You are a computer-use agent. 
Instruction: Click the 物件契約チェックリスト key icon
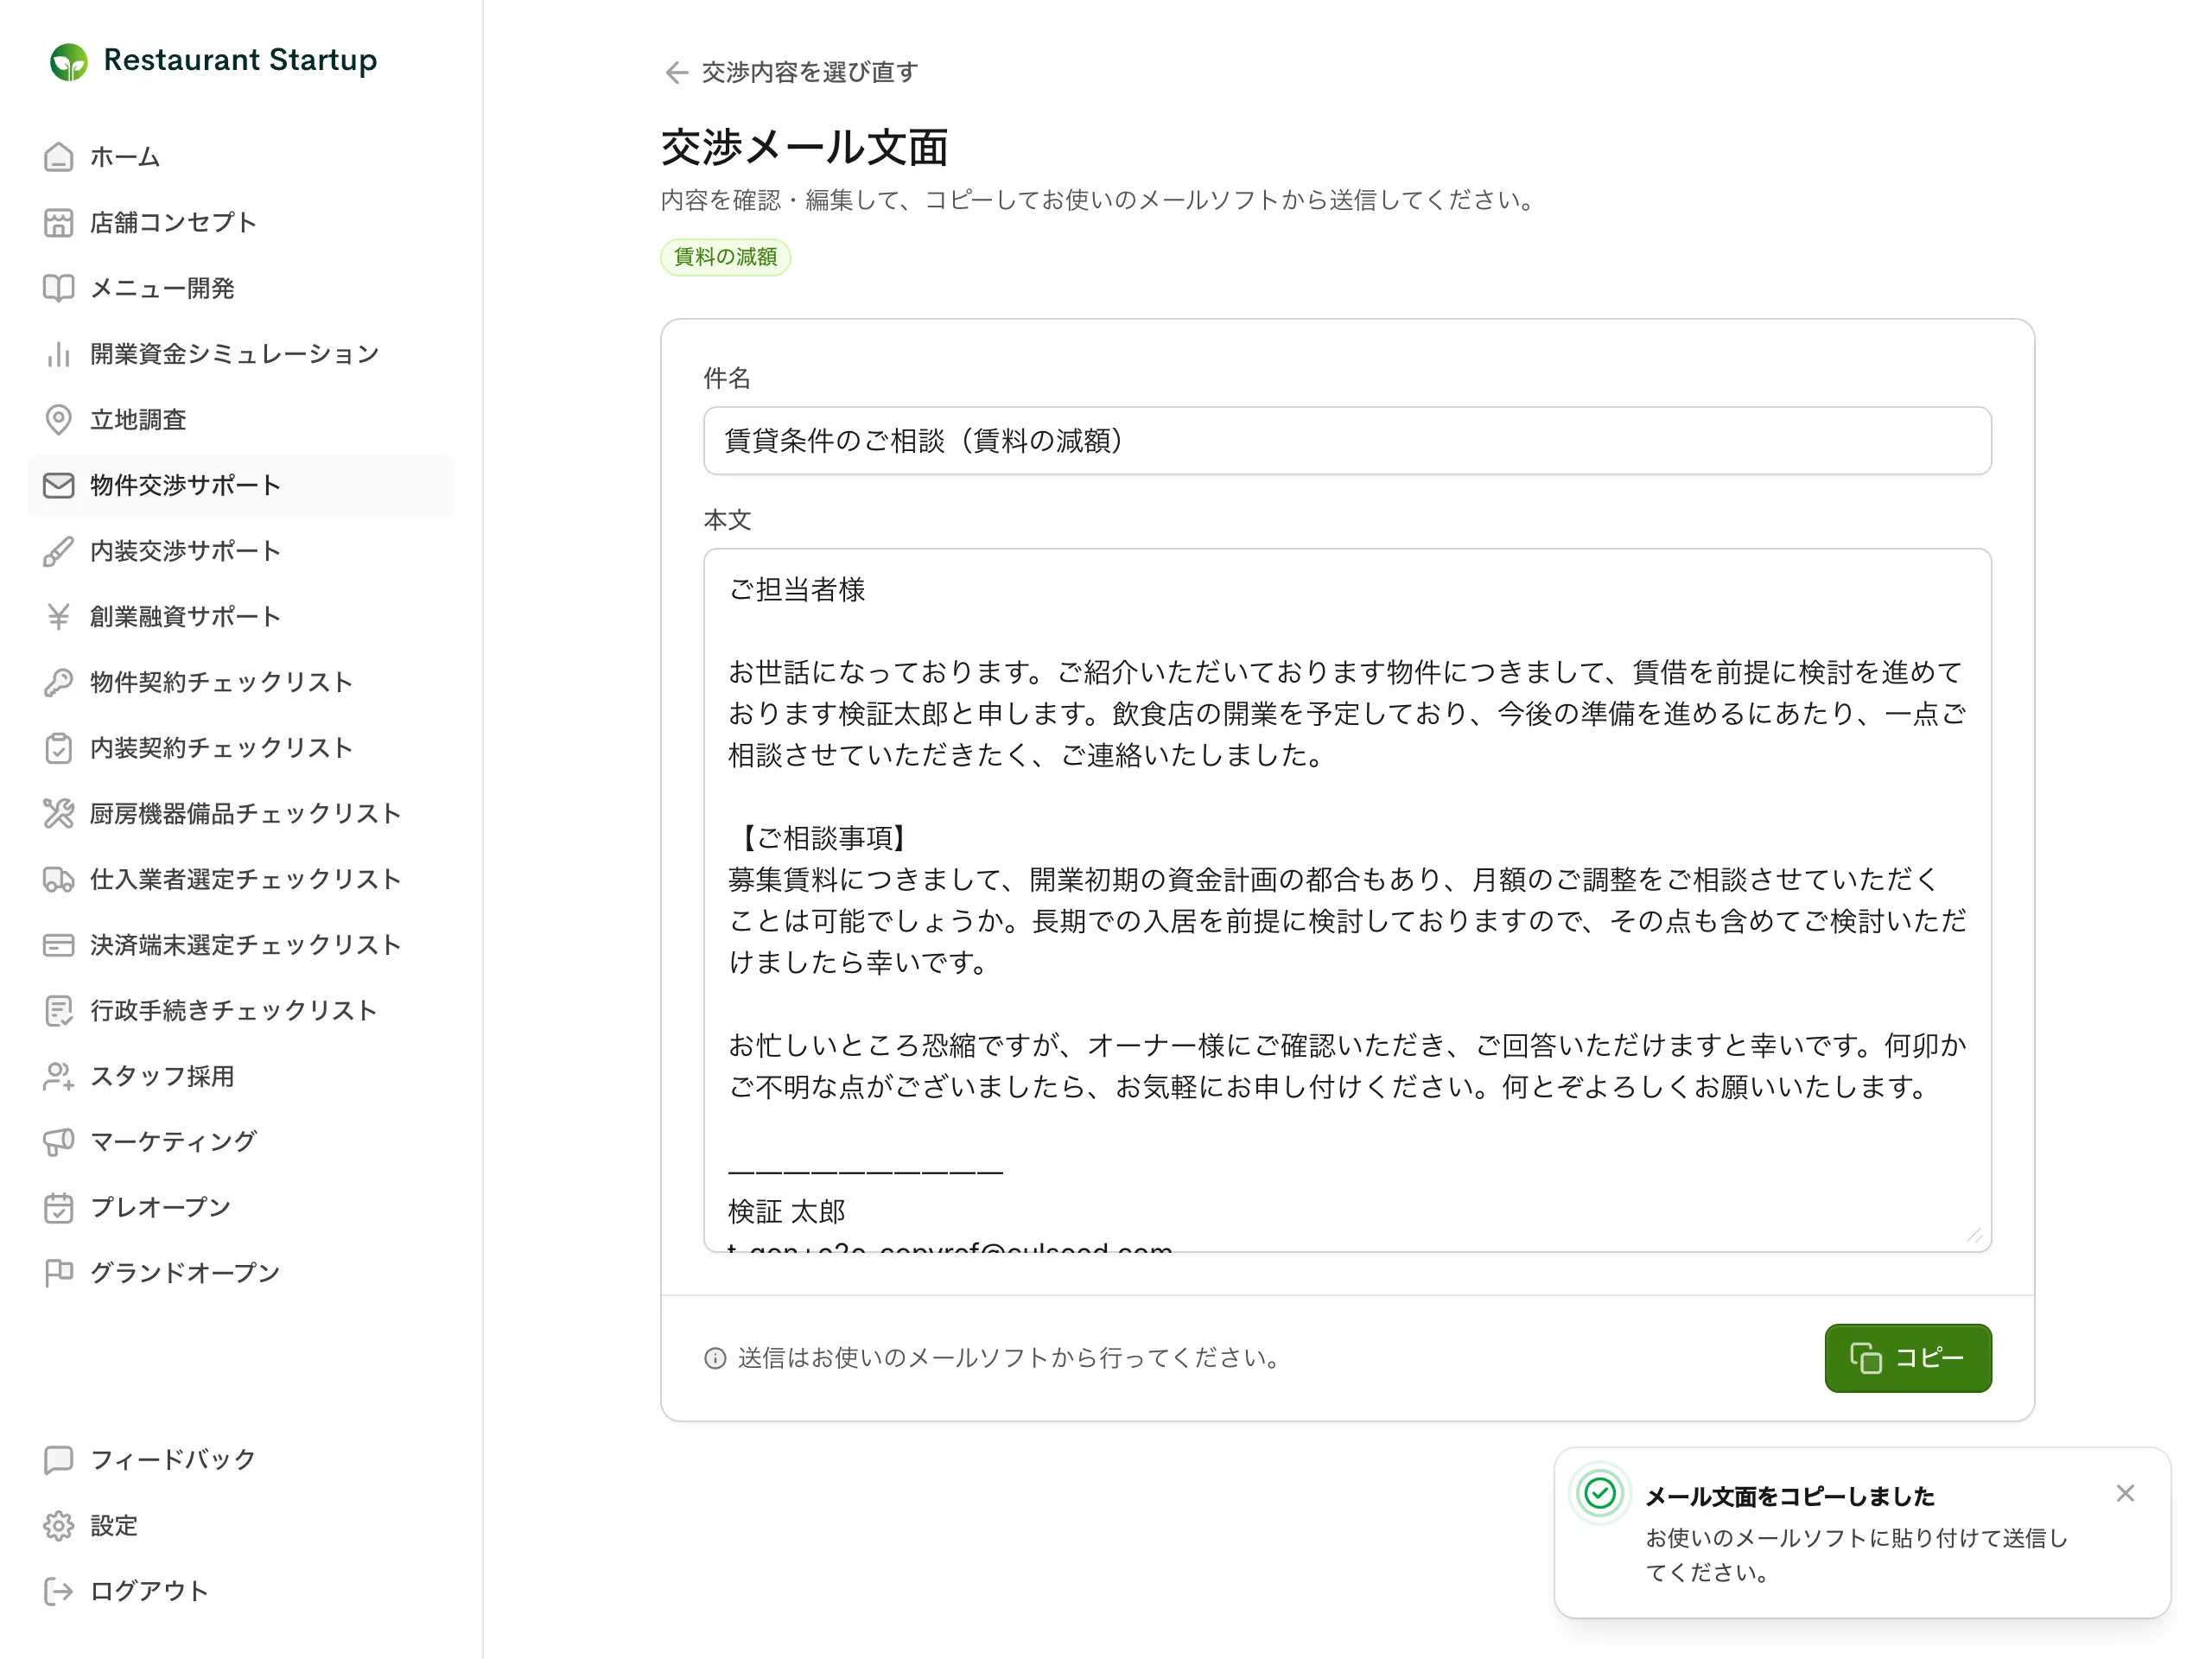click(59, 682)
